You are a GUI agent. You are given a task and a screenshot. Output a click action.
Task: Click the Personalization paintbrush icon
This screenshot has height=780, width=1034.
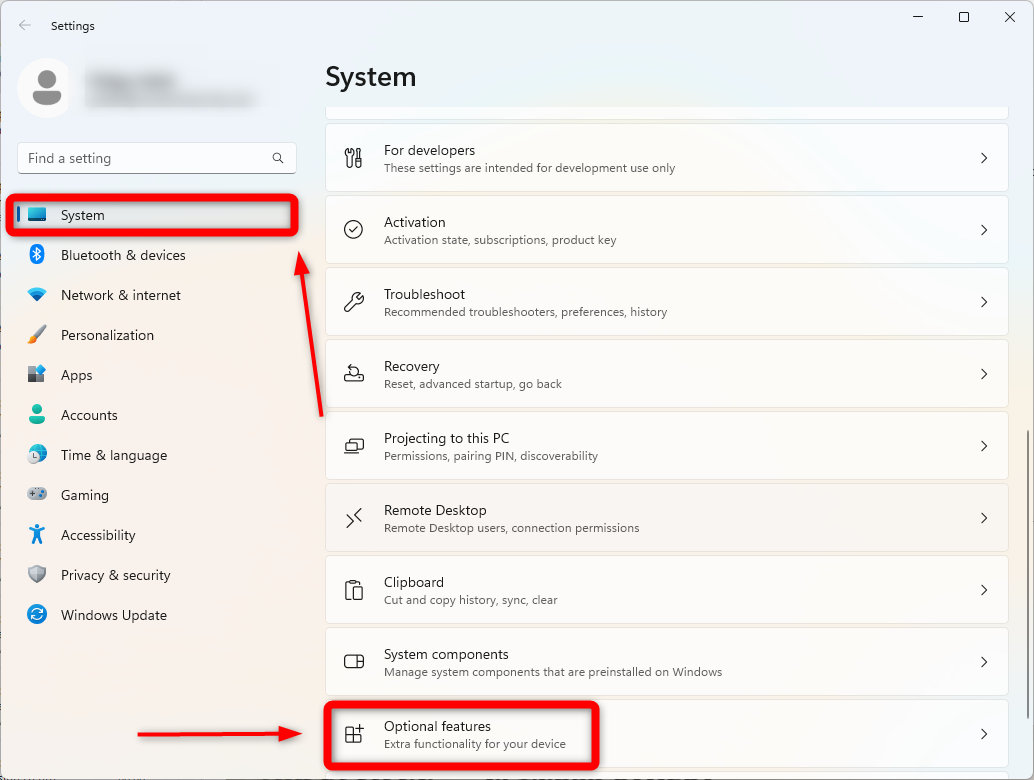pyautogui.click(x=37, y=334)
